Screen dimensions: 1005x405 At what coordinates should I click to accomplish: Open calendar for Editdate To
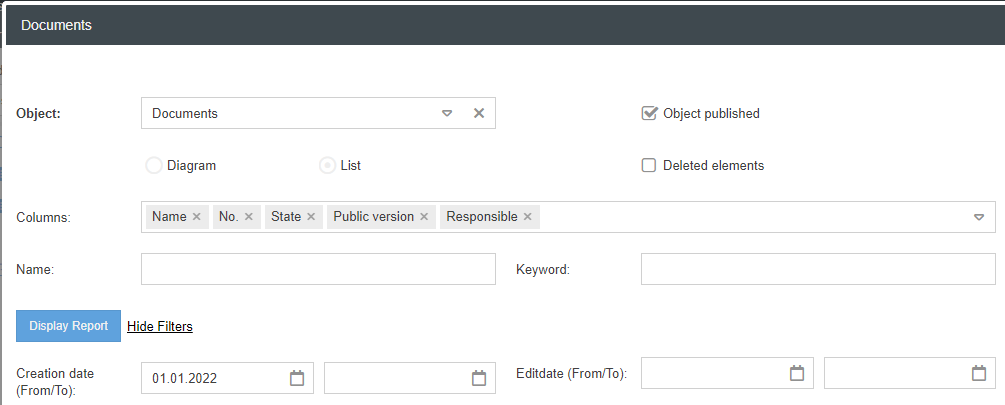[979, 373]
